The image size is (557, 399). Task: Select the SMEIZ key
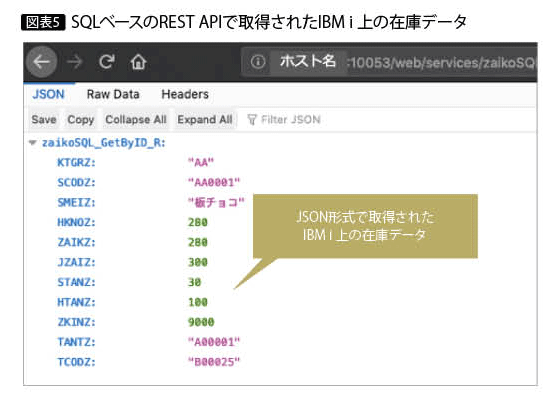(x=76, y=203)
